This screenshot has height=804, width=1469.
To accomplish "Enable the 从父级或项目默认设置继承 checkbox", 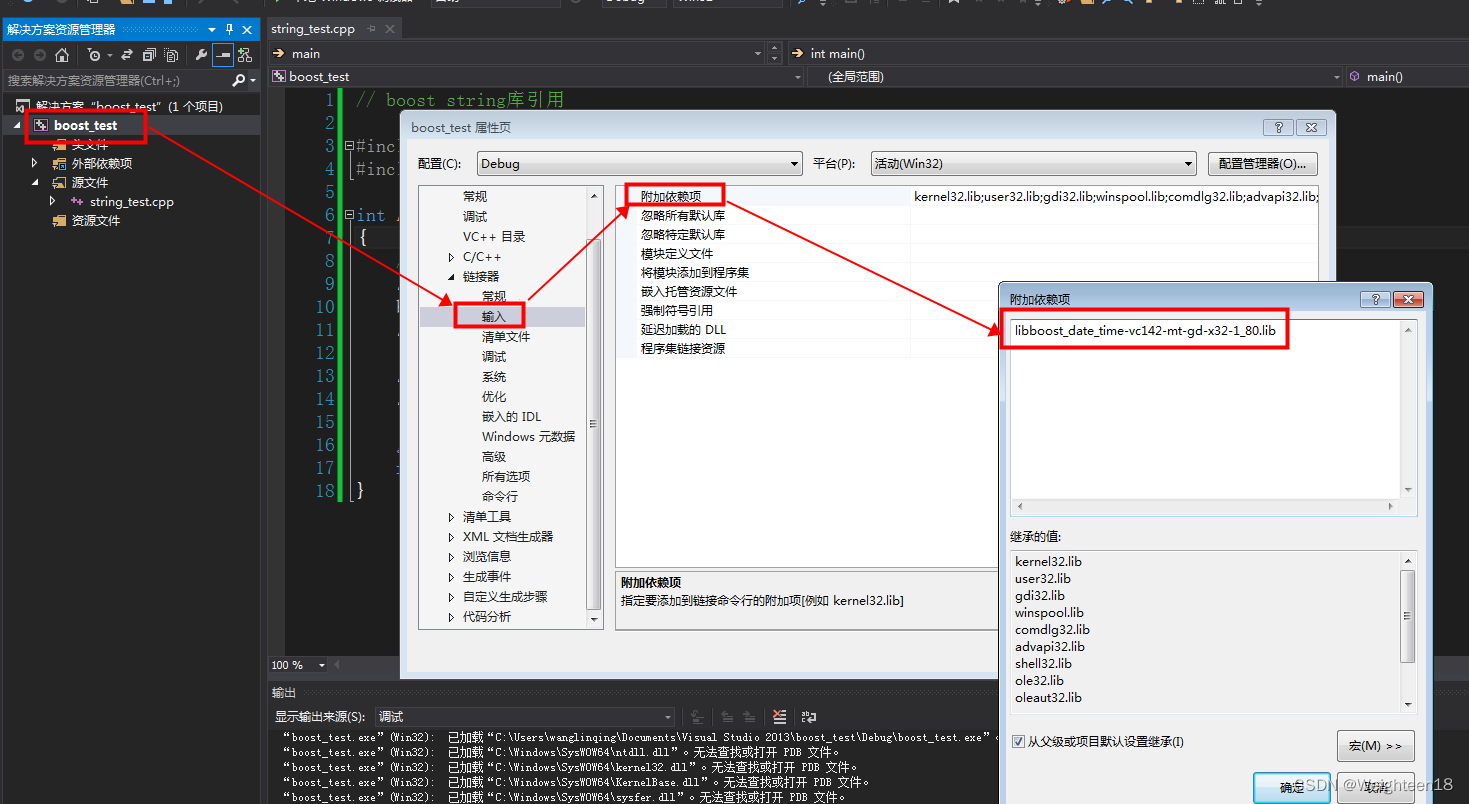I will [x=1019, y=741].
